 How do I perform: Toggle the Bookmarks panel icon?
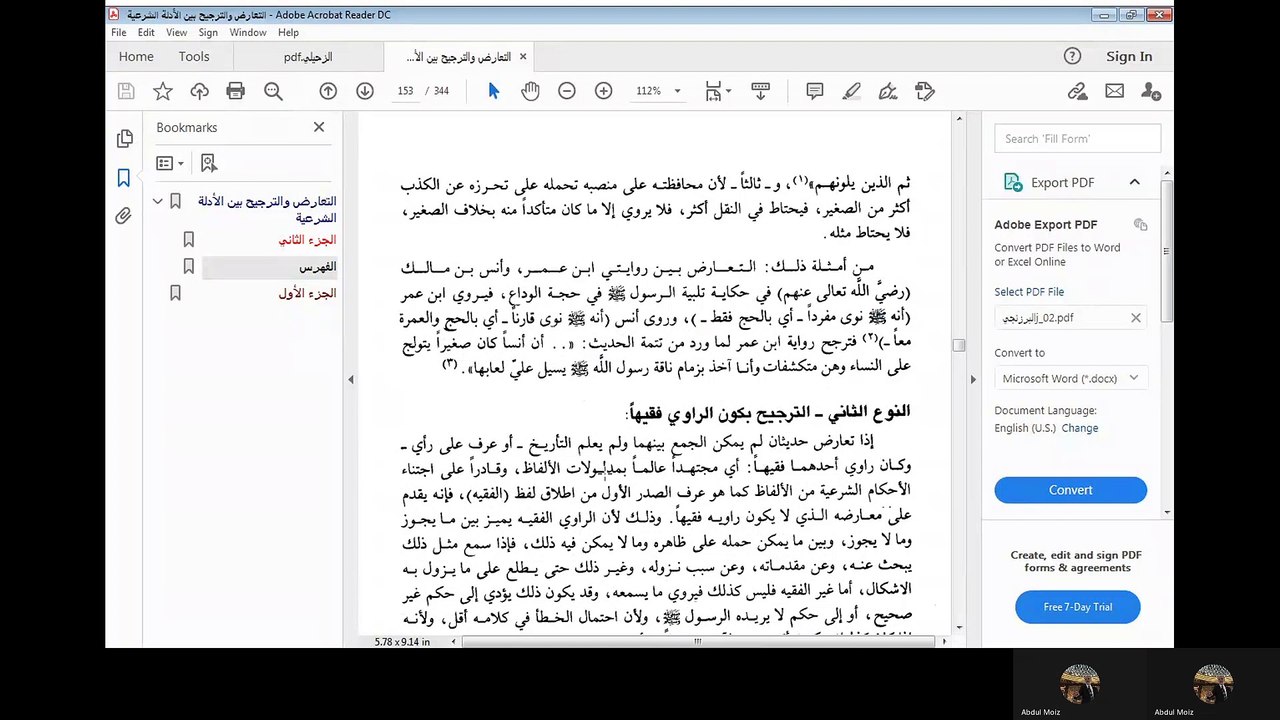pos(124,178)
